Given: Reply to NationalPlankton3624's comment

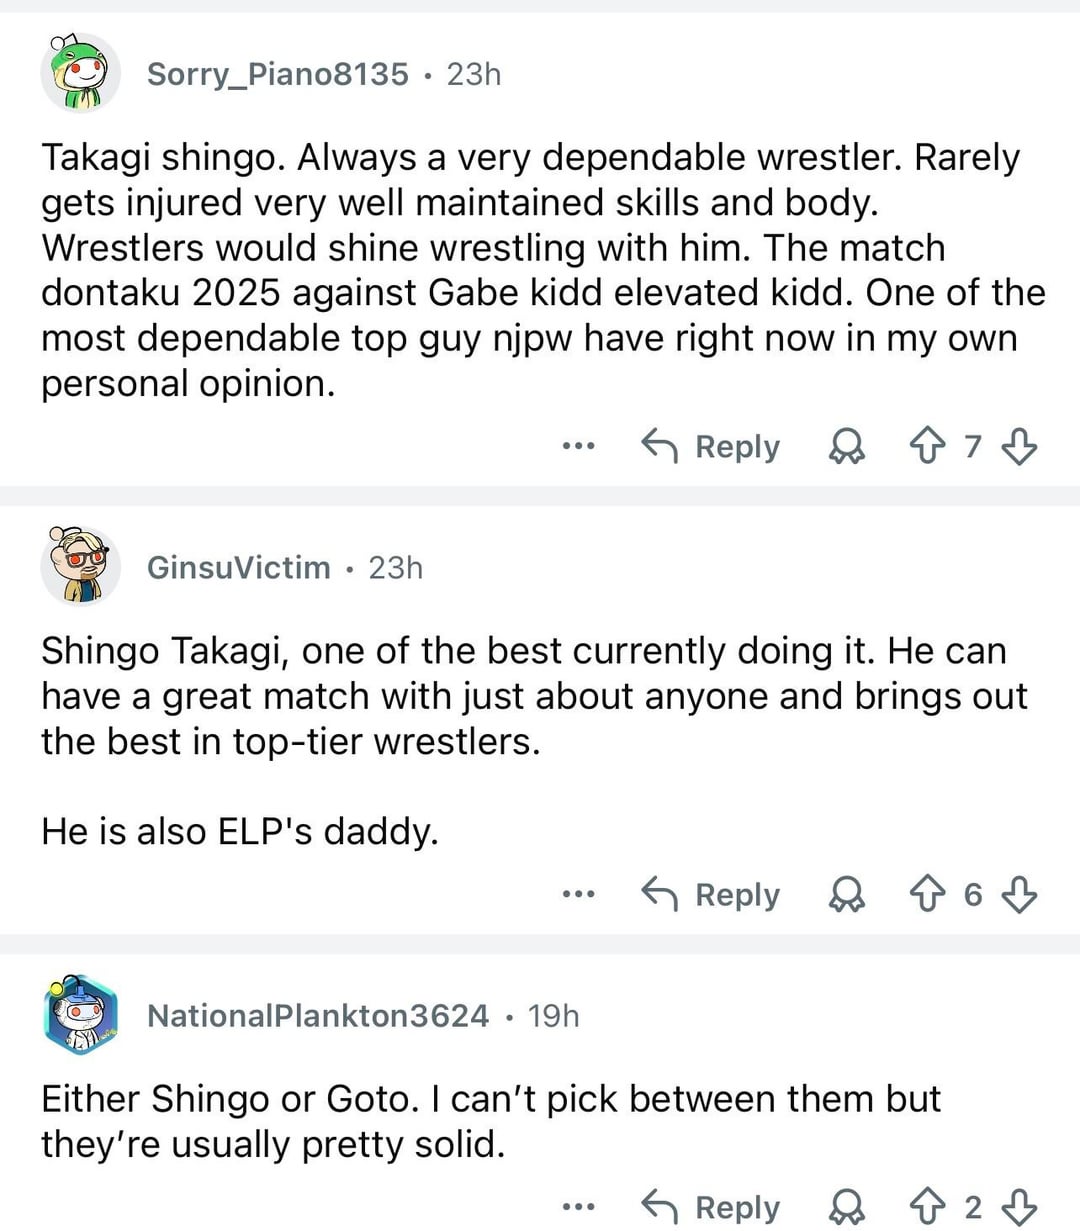Looking at the screenshot, I should click(x=711, y=1207).
